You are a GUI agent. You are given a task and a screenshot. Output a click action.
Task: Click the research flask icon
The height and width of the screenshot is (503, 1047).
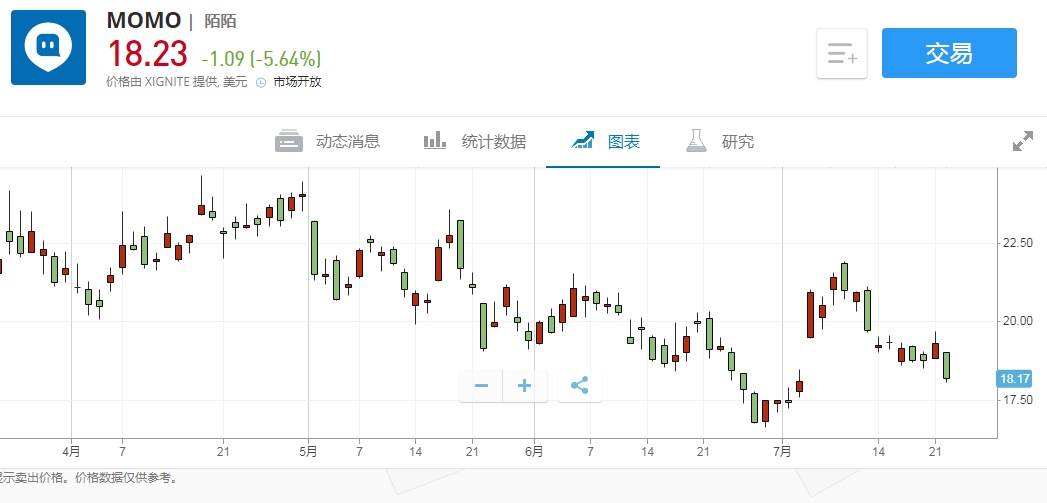[x=696, y=141]
